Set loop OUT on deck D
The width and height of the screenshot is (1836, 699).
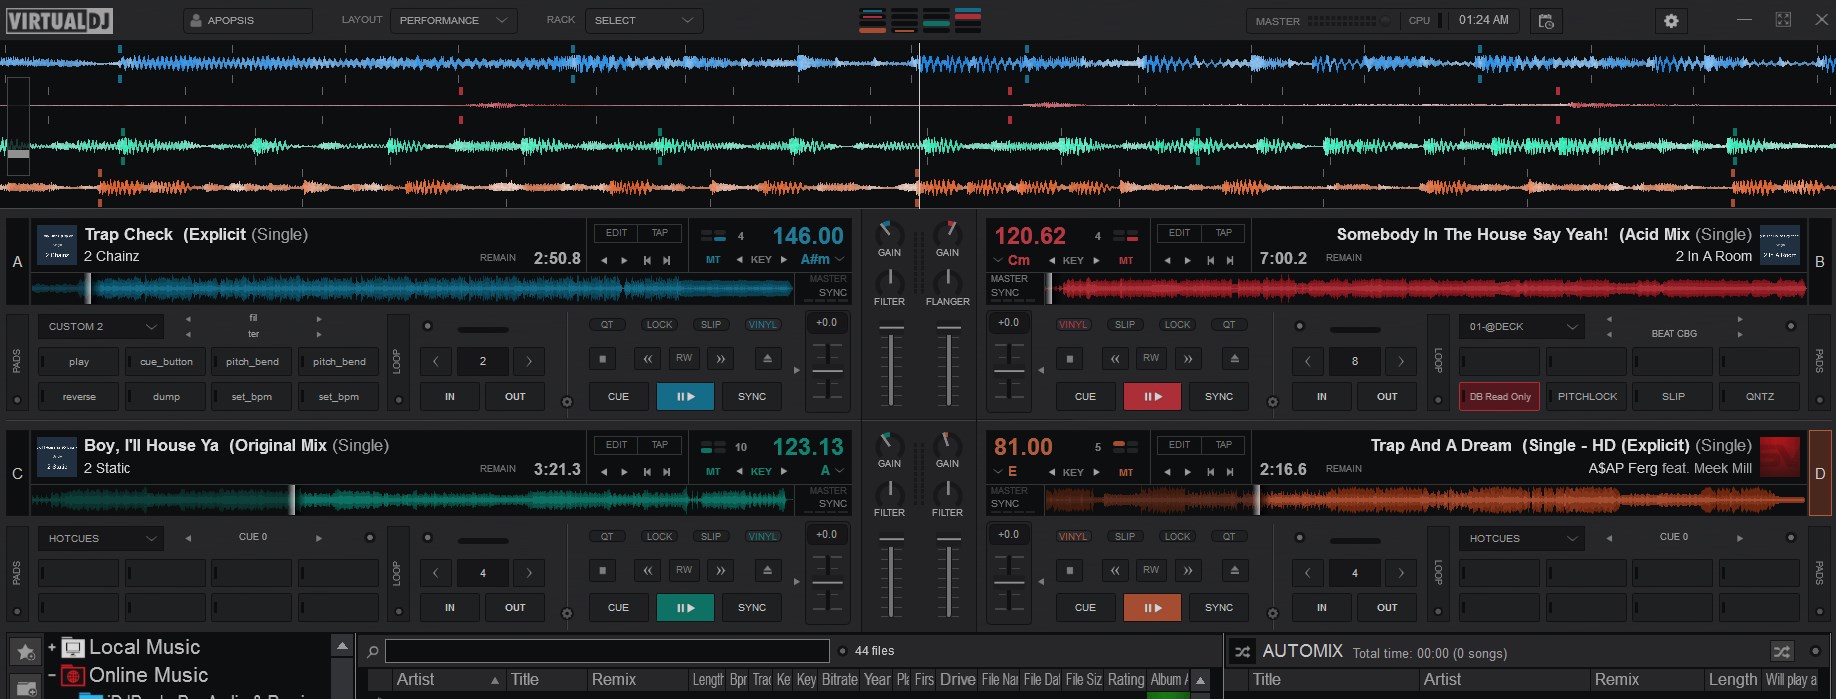(x=1387, y=607)
